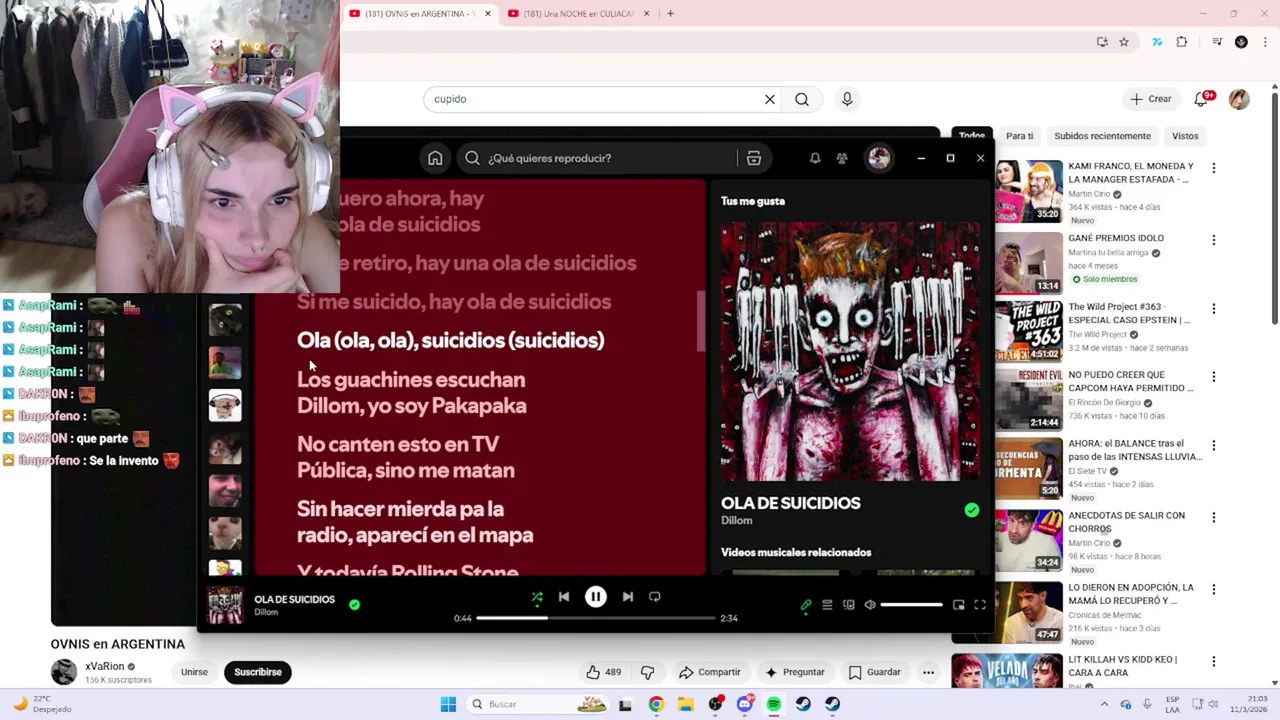
Task: Toggle shuffle in Spotify player
Action: [537, 597]
